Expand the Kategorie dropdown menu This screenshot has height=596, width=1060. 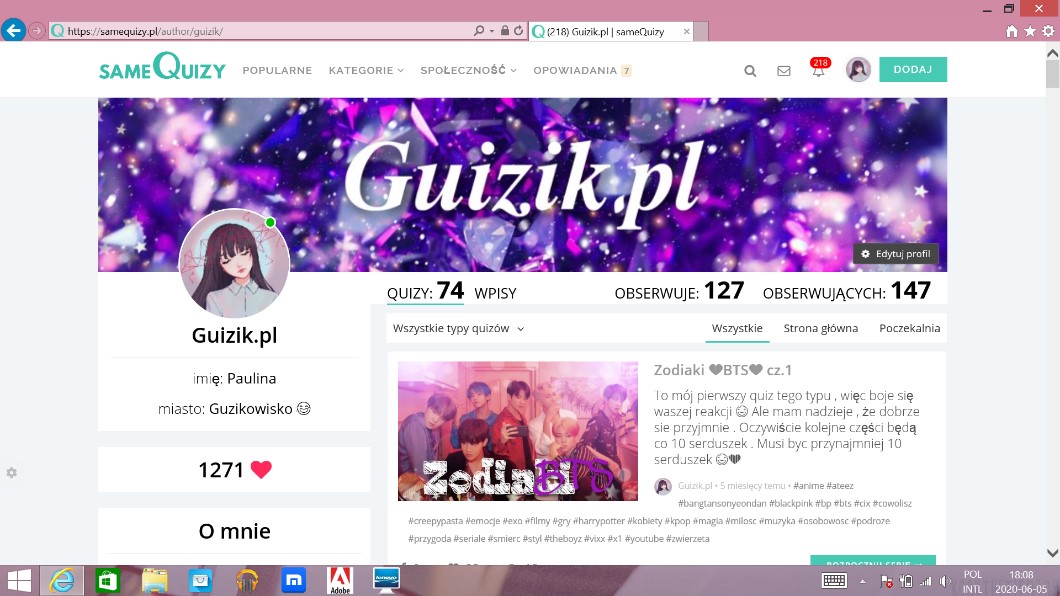point(366,71)
